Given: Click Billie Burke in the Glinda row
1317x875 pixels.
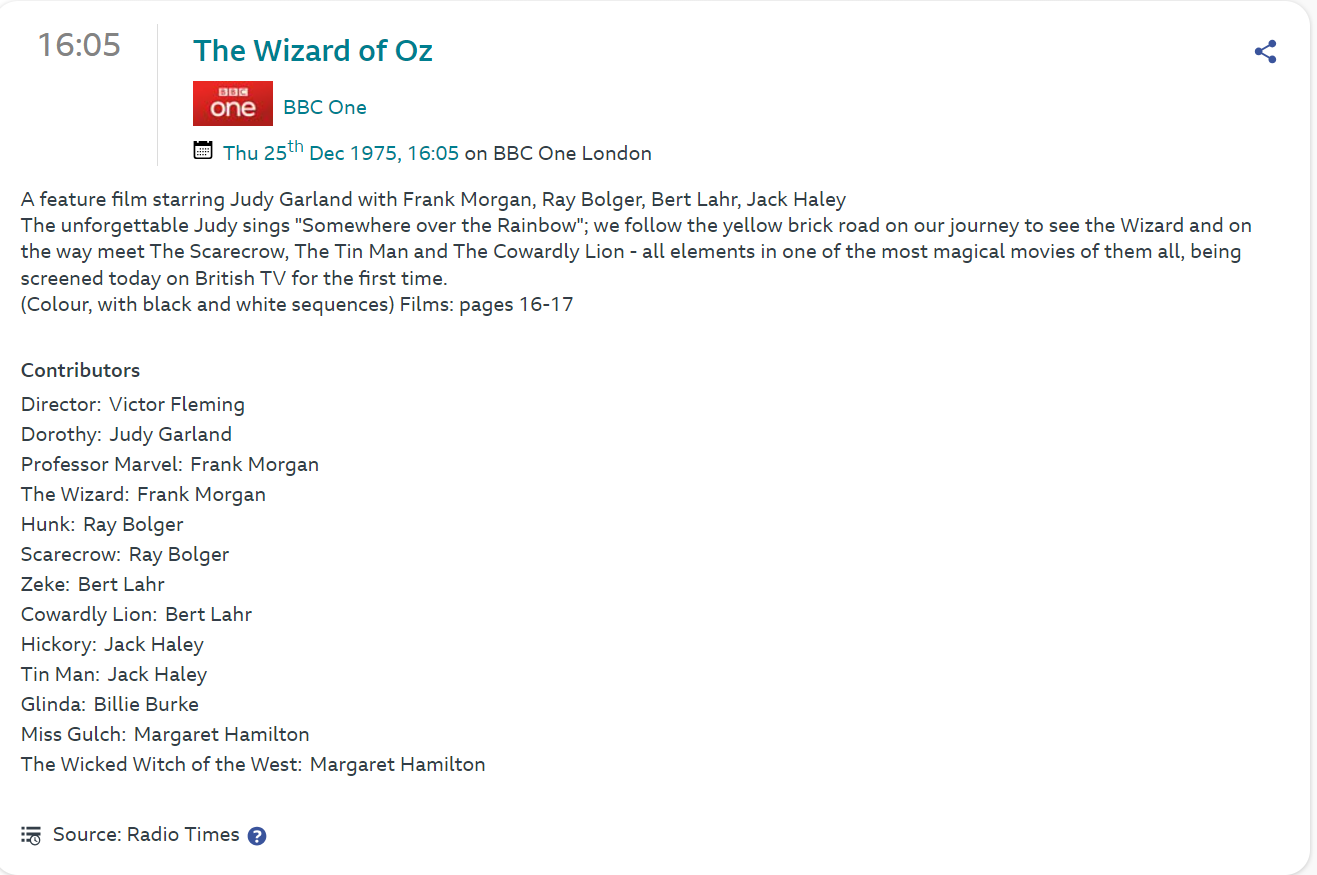Looking at the screenshot, I should (x=146, y=705).
